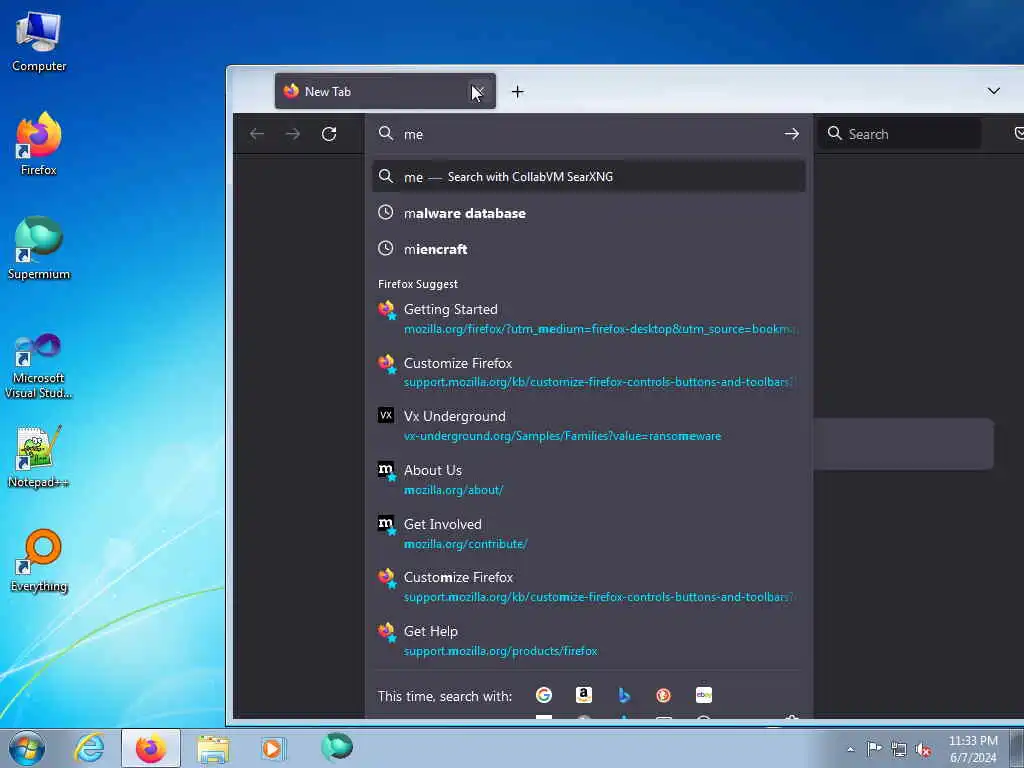Choose 'me — Search with CollabVM SearXNG'
This screenshot has height=768, width=1024.
(x=588, y=176)
